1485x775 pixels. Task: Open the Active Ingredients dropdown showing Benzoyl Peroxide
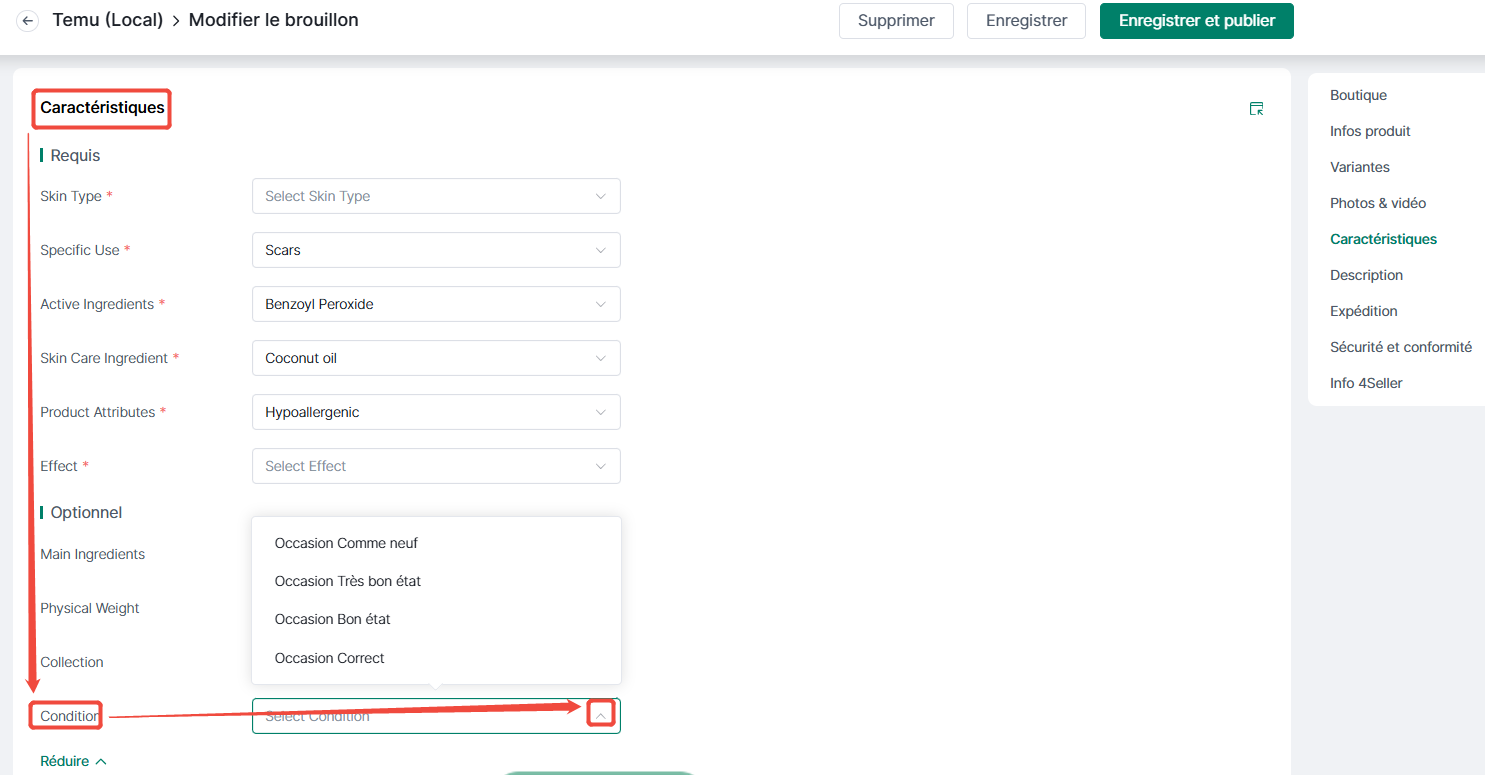click(x=436, y=304)
